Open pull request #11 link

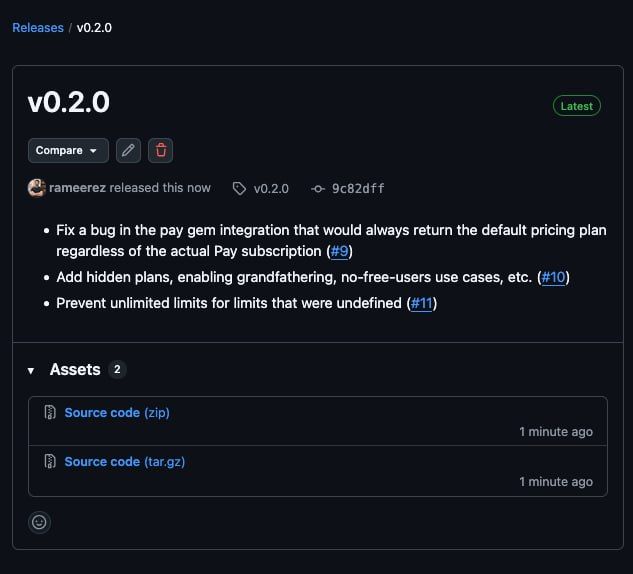tap(421, 303)
